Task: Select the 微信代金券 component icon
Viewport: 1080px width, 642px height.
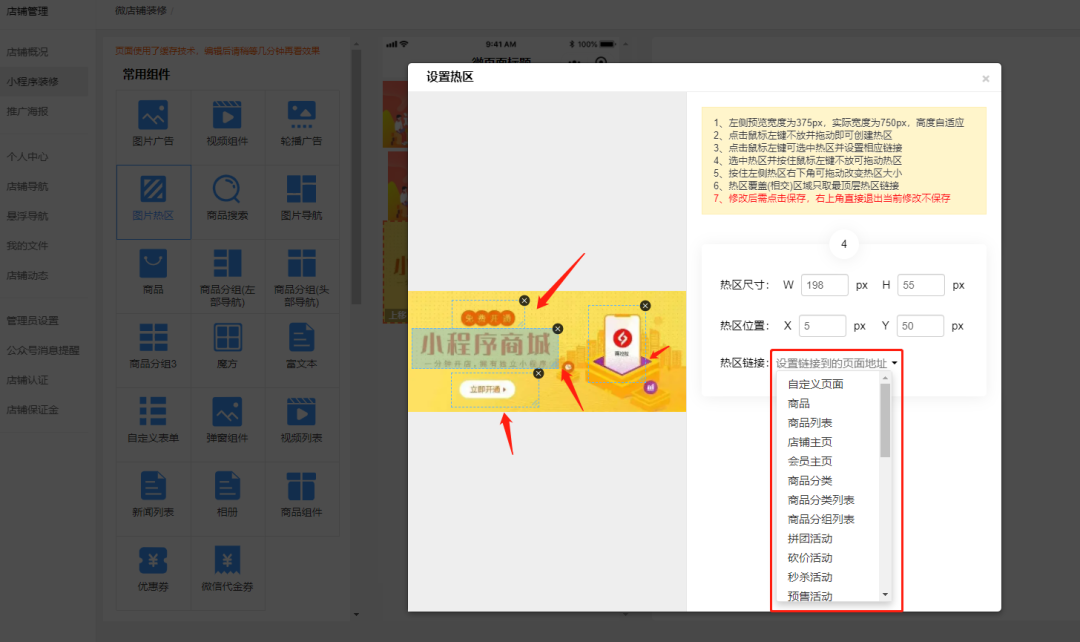Action: coord(227,561)
